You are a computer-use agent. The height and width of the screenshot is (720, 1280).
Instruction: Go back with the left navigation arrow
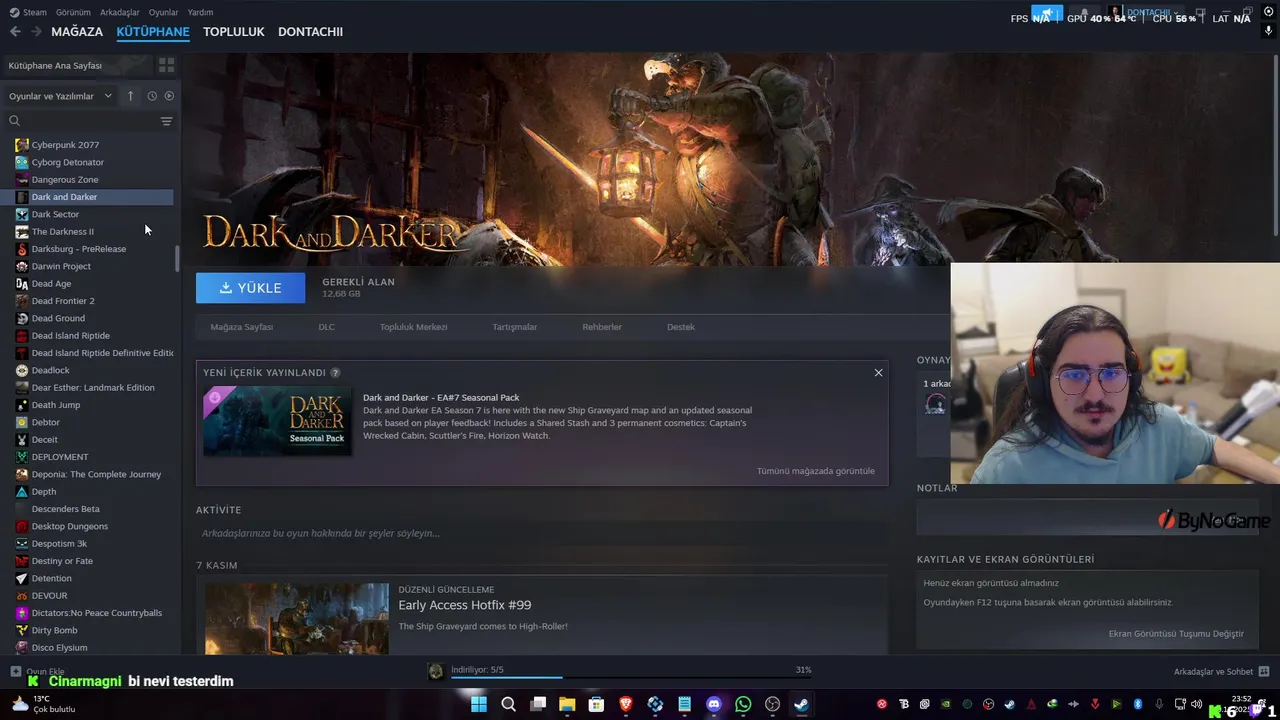(15, 32)
